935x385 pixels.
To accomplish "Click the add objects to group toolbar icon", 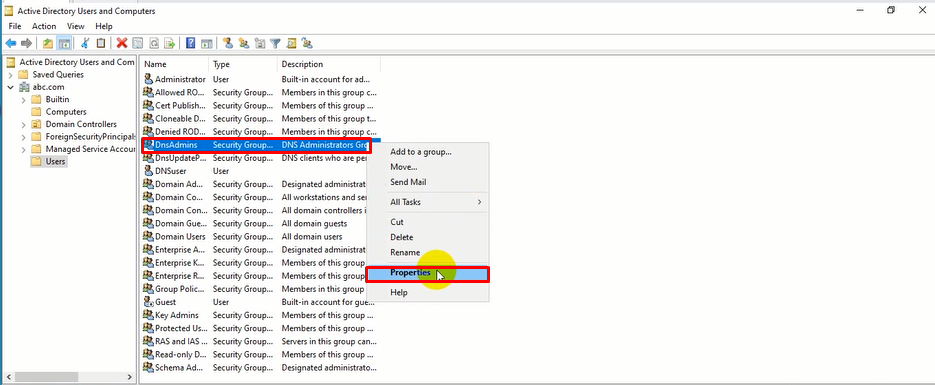I will [x=307, y=43].
